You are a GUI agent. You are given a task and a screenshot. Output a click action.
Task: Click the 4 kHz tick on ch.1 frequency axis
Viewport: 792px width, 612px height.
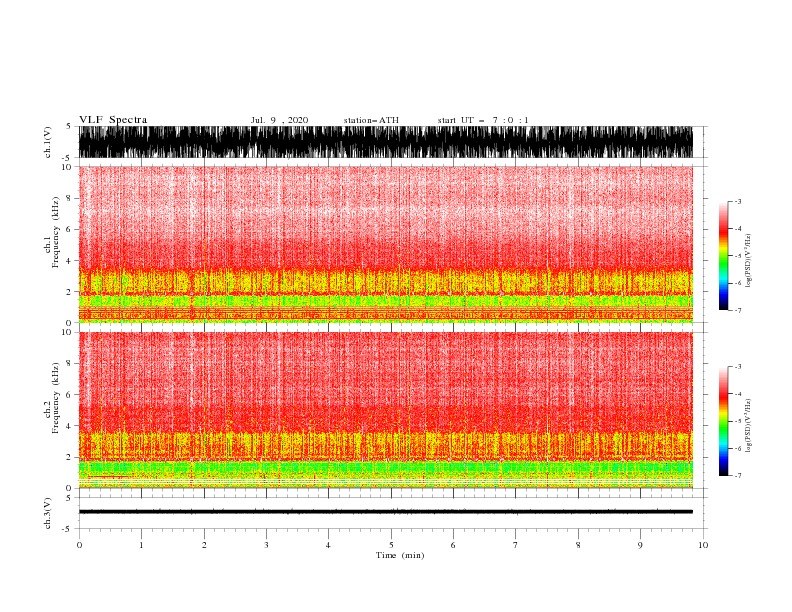(69, 261)
